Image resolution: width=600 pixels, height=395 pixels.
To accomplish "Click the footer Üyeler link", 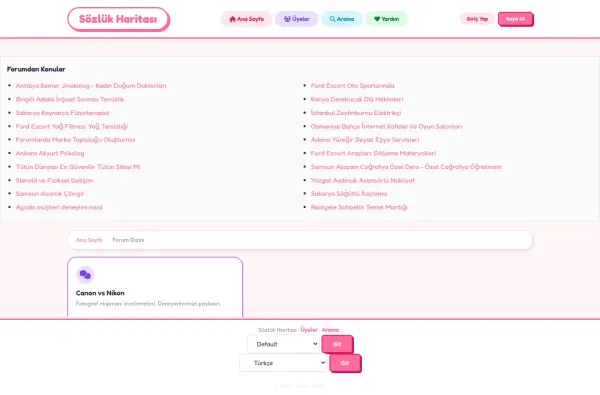I will (309, 330).
